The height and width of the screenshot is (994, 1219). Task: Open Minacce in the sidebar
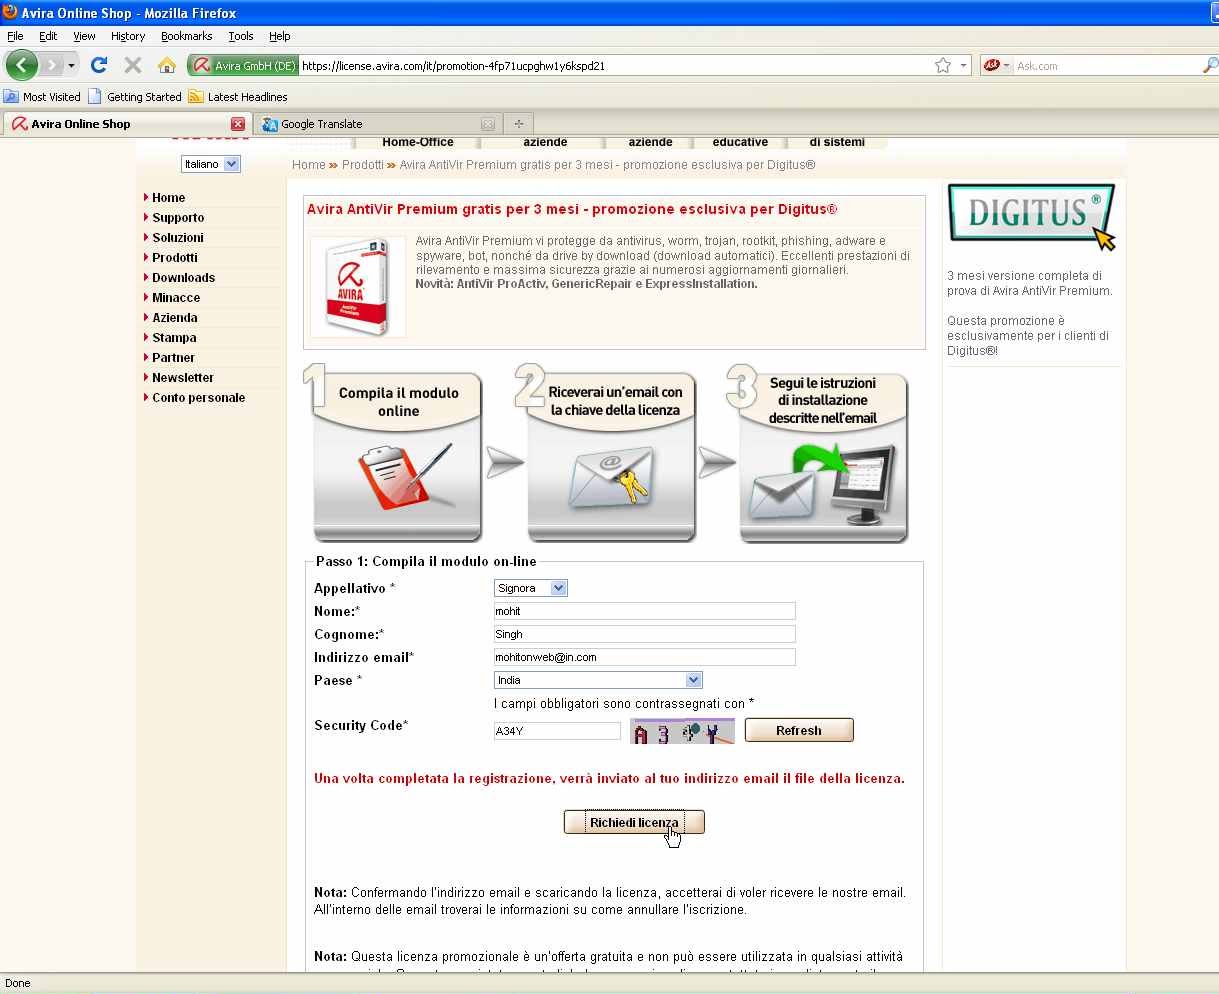(176, 298)
